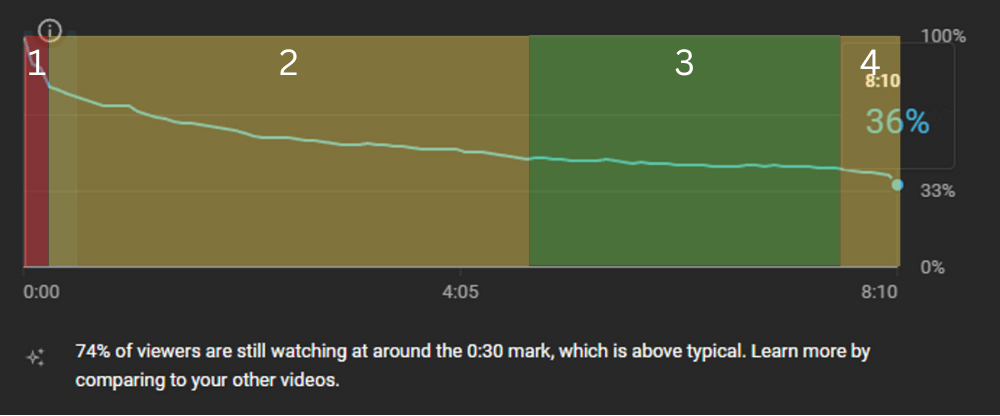This screenshot has height=416, width=1000.
Task: Click the 36% retention tooltip value
Action: click(x=897, y=121)
